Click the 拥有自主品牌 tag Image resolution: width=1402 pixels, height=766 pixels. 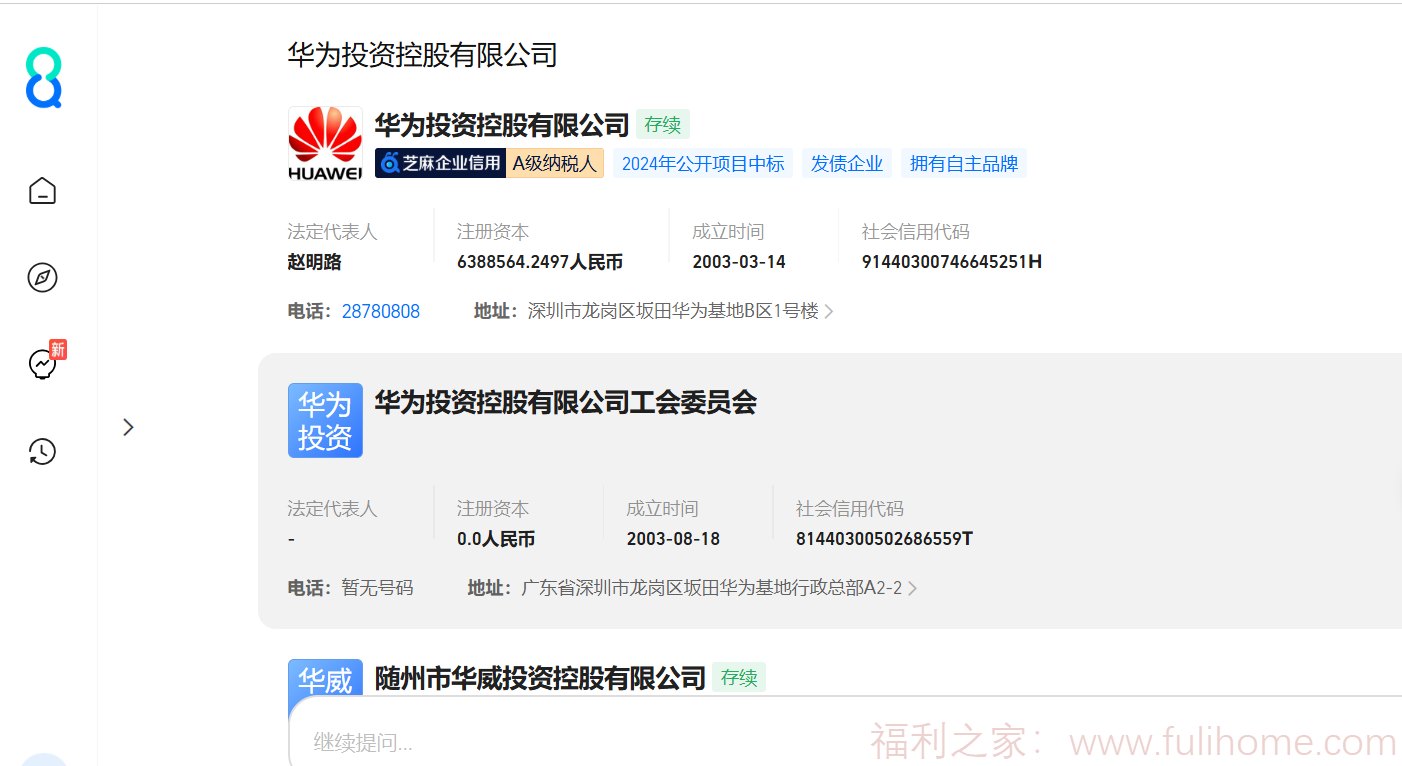click(964, 164)
